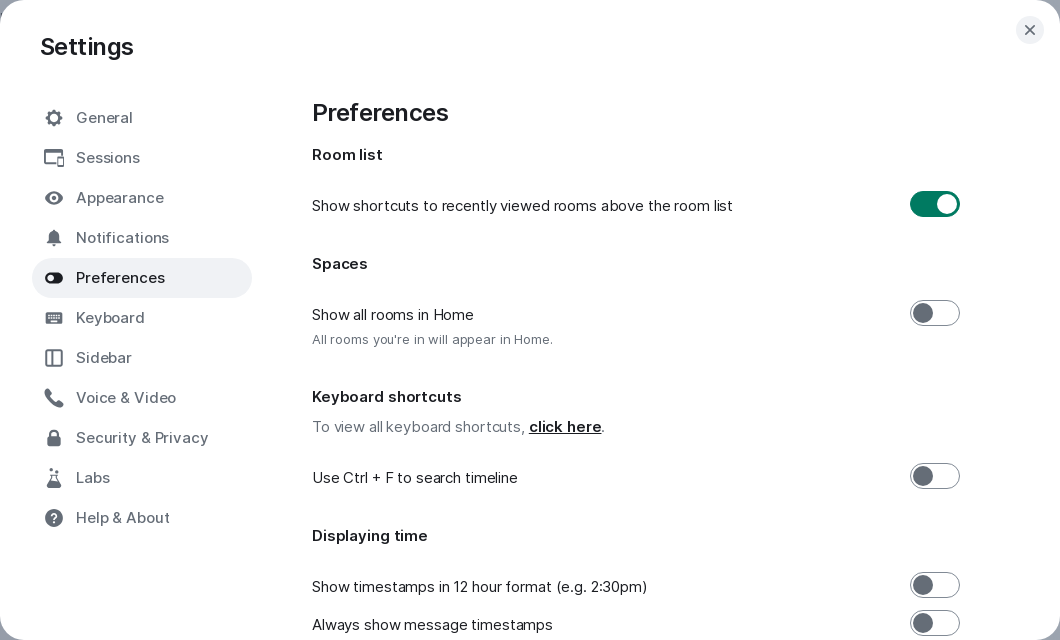Enable Show all rooms in Home
This screenshot has height=640, width=1060.
coord(934,313)
